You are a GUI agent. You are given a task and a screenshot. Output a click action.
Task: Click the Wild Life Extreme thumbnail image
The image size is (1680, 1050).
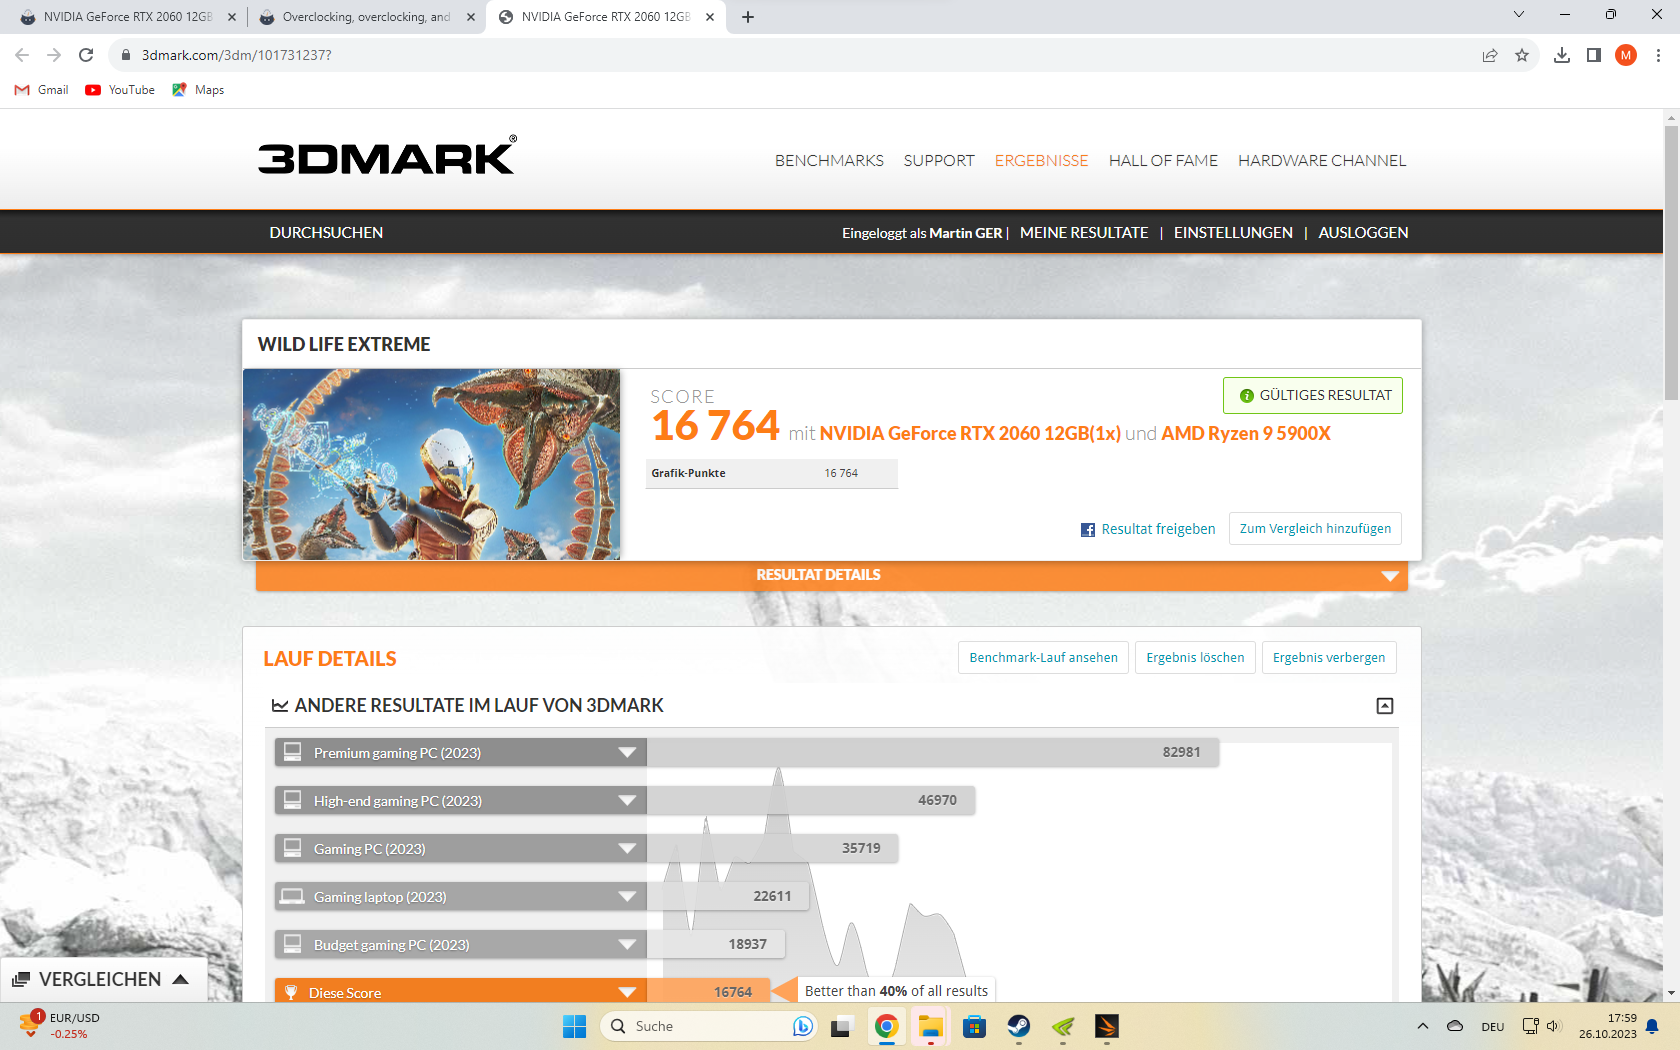431,464
